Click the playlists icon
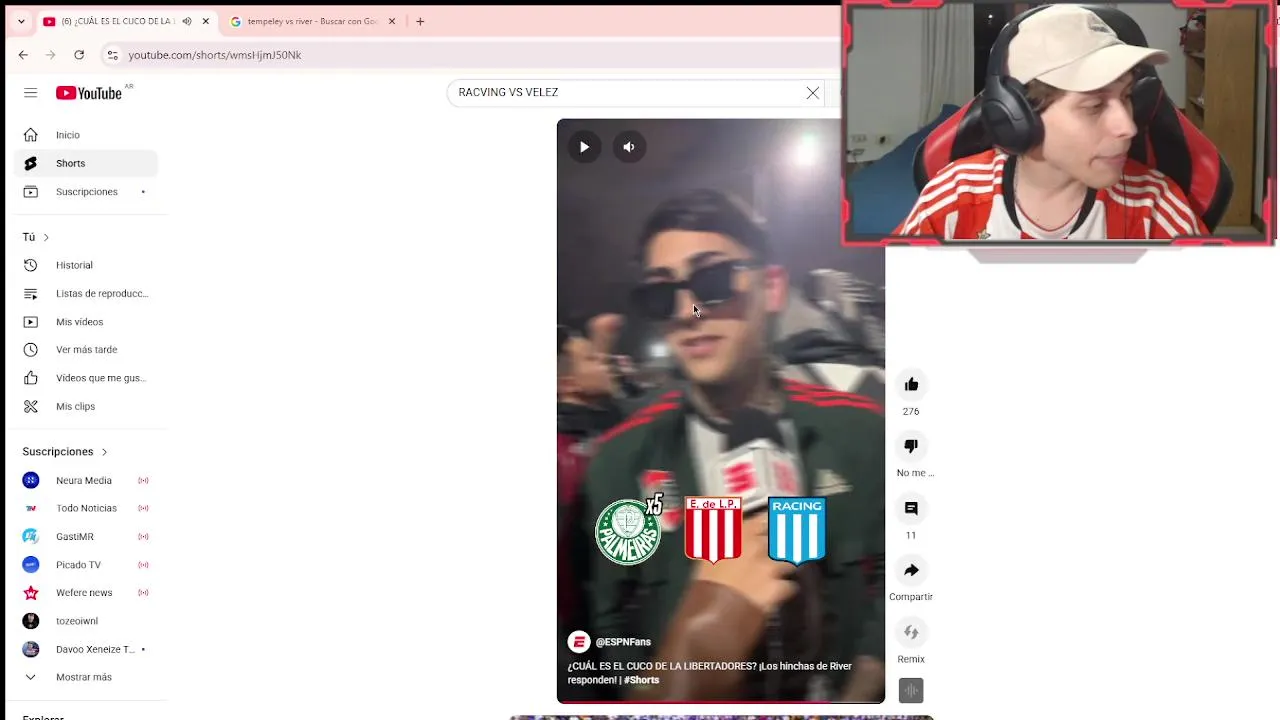The height and width of the screenshot is (720, 1280). pyautogui.click(x=31, y=293)
